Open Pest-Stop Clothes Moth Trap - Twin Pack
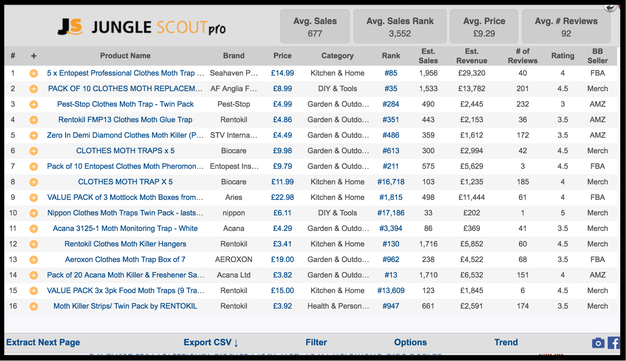This screenshot has width=626, height=361. pyautogui.click(x=125, y=104)
